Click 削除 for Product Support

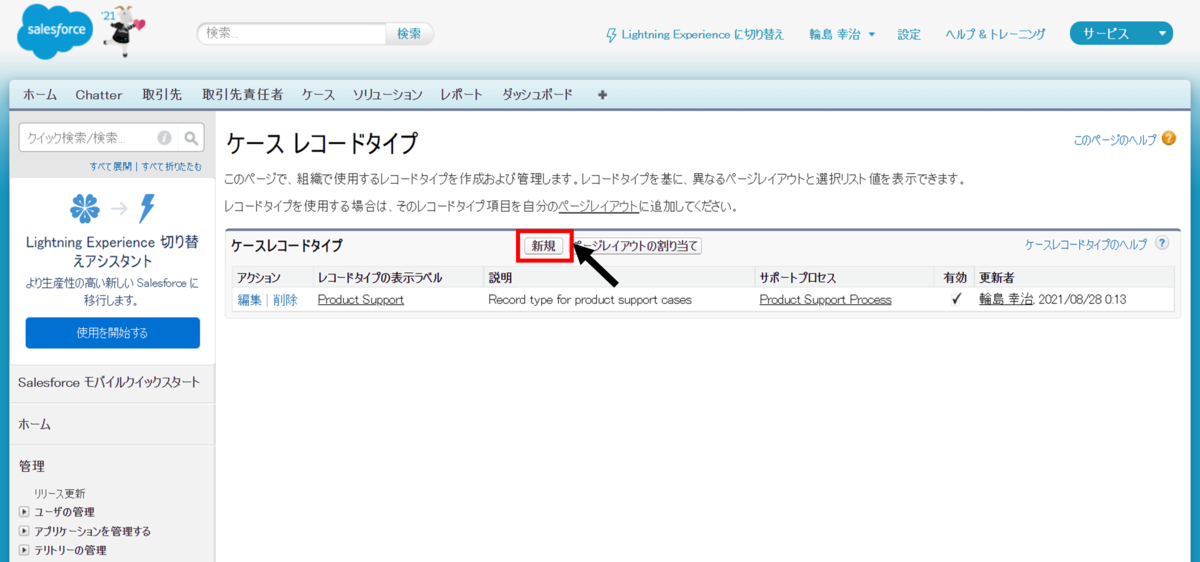pyautogui.click(x=285, y=299)
